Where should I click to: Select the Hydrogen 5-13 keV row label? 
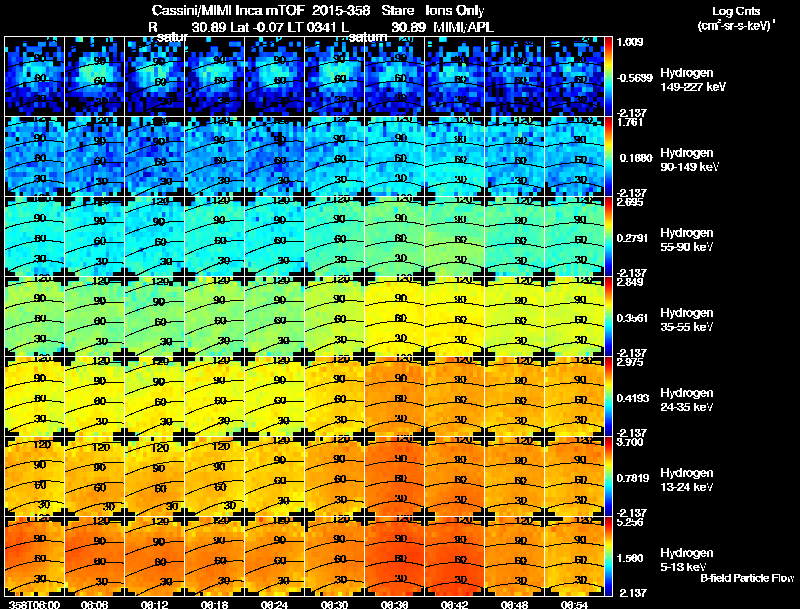pos(686,560)
